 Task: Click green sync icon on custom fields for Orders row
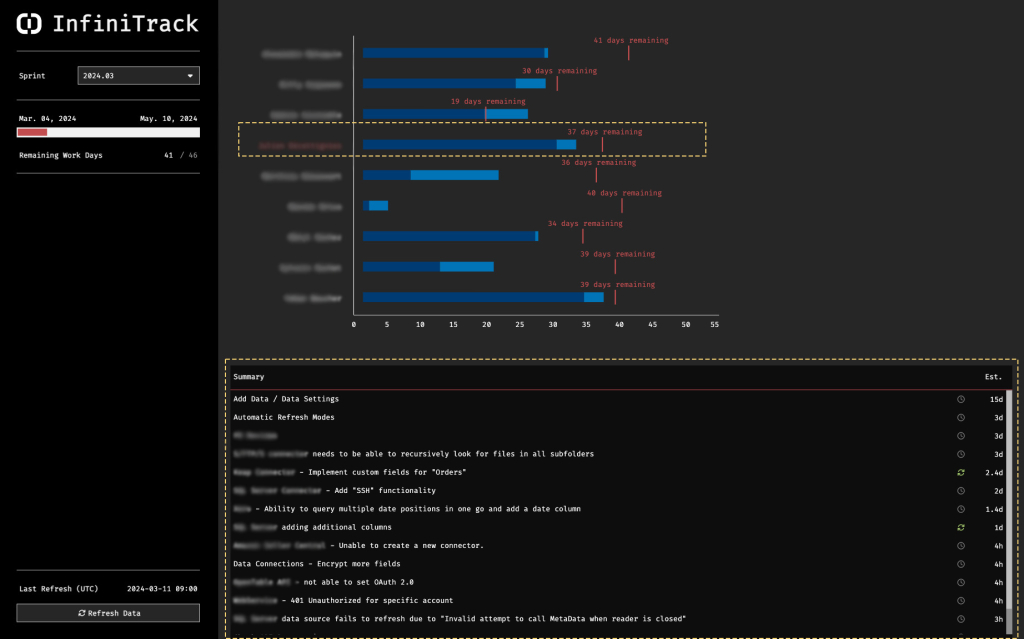pos(961,472)
